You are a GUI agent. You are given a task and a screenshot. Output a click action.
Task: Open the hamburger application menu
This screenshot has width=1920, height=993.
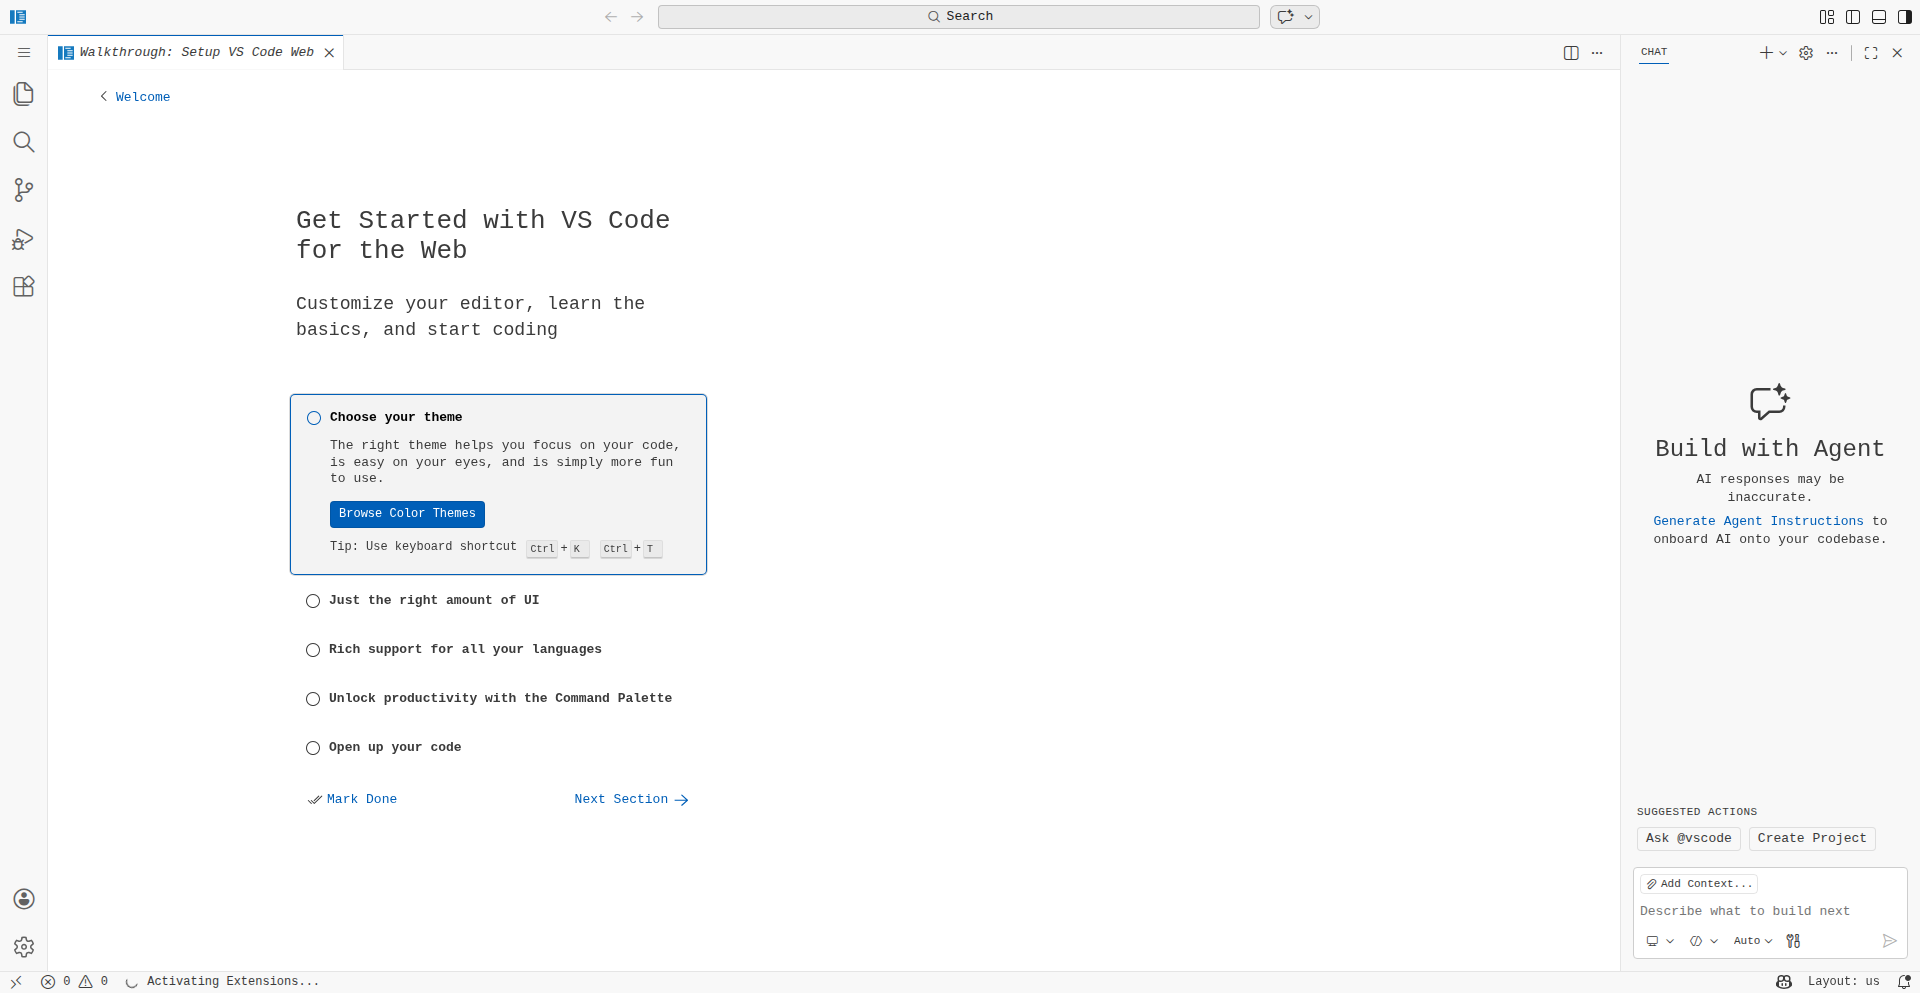click(24, 53)
